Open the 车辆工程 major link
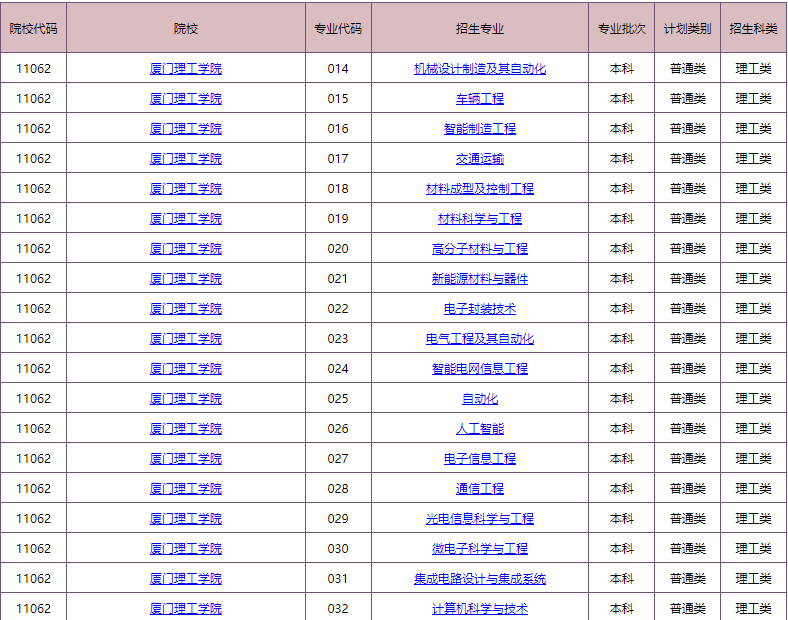 (x=479, y=99)
